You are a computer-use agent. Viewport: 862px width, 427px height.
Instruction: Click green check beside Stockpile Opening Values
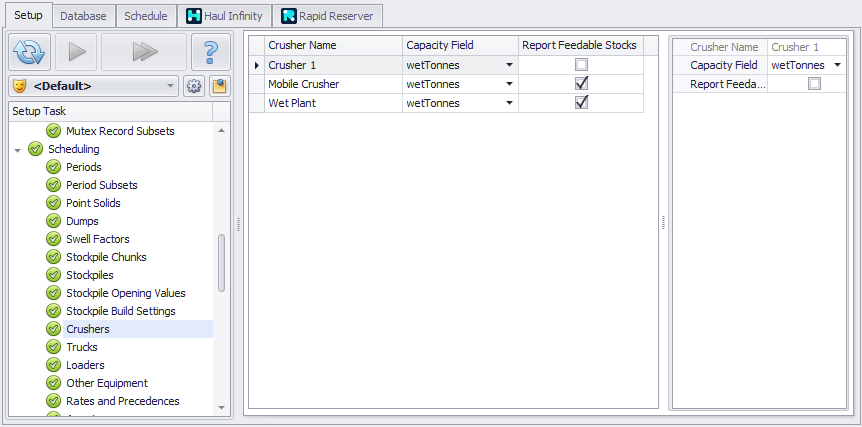(53, 293)
